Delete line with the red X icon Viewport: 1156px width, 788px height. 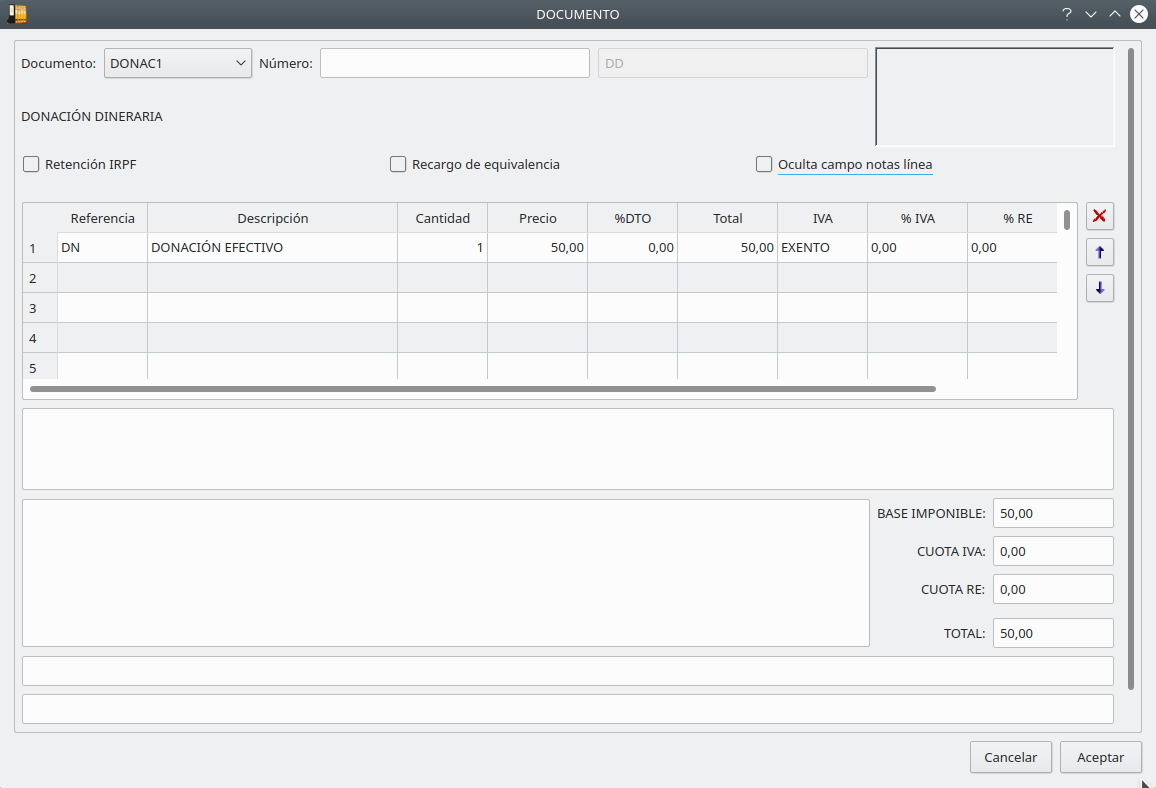pyautogui.click(x=1099, y=216)
